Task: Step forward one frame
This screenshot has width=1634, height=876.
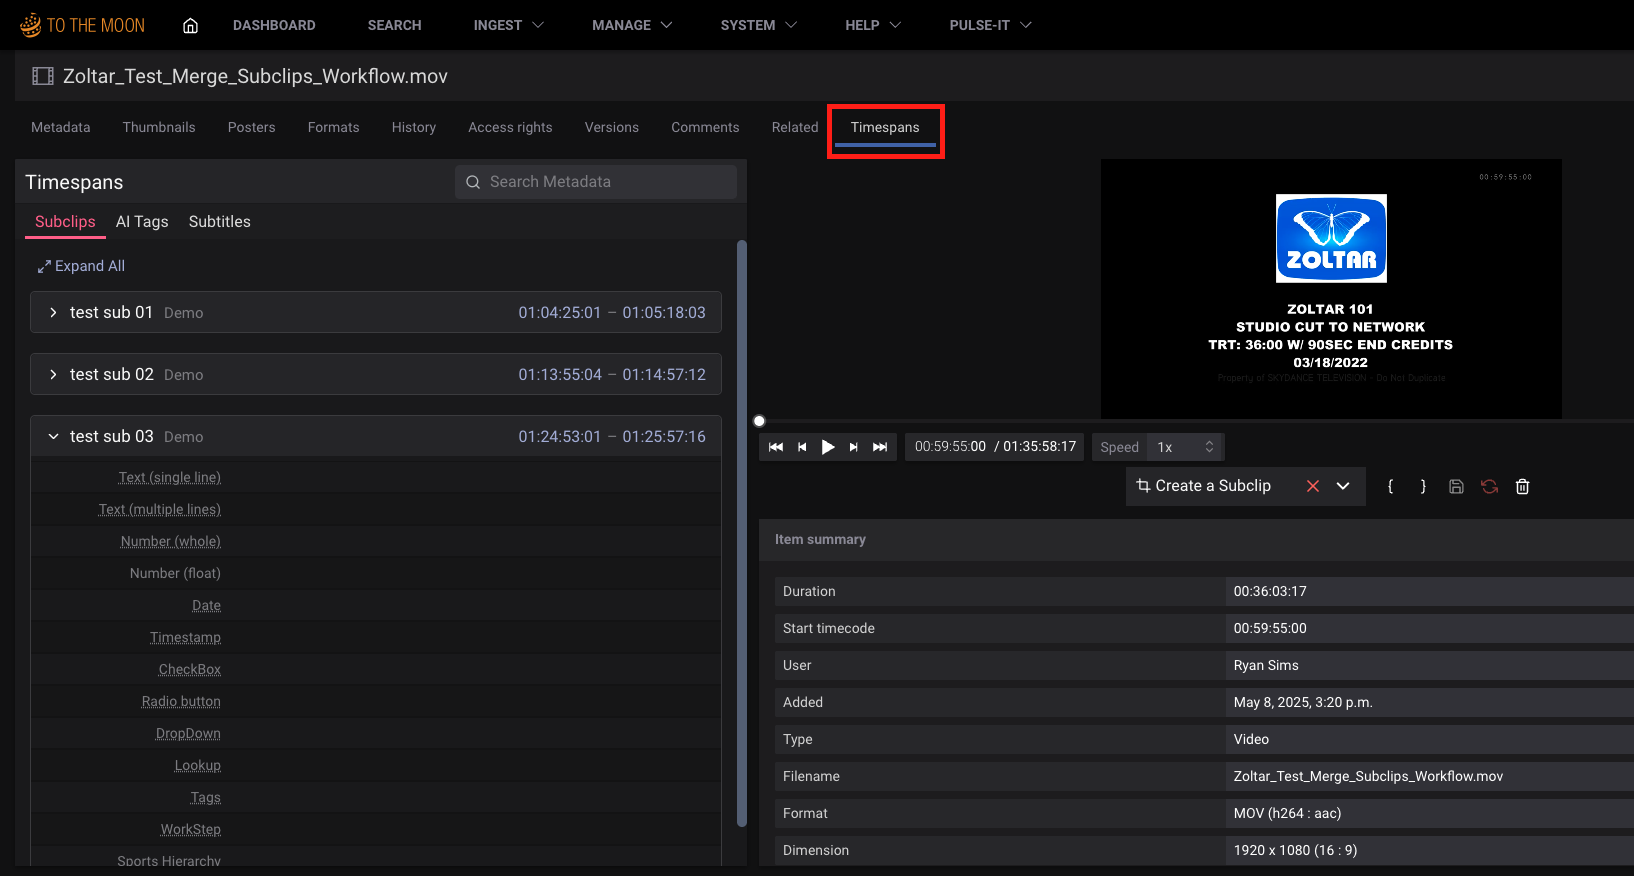Action: tap(853, 447)
